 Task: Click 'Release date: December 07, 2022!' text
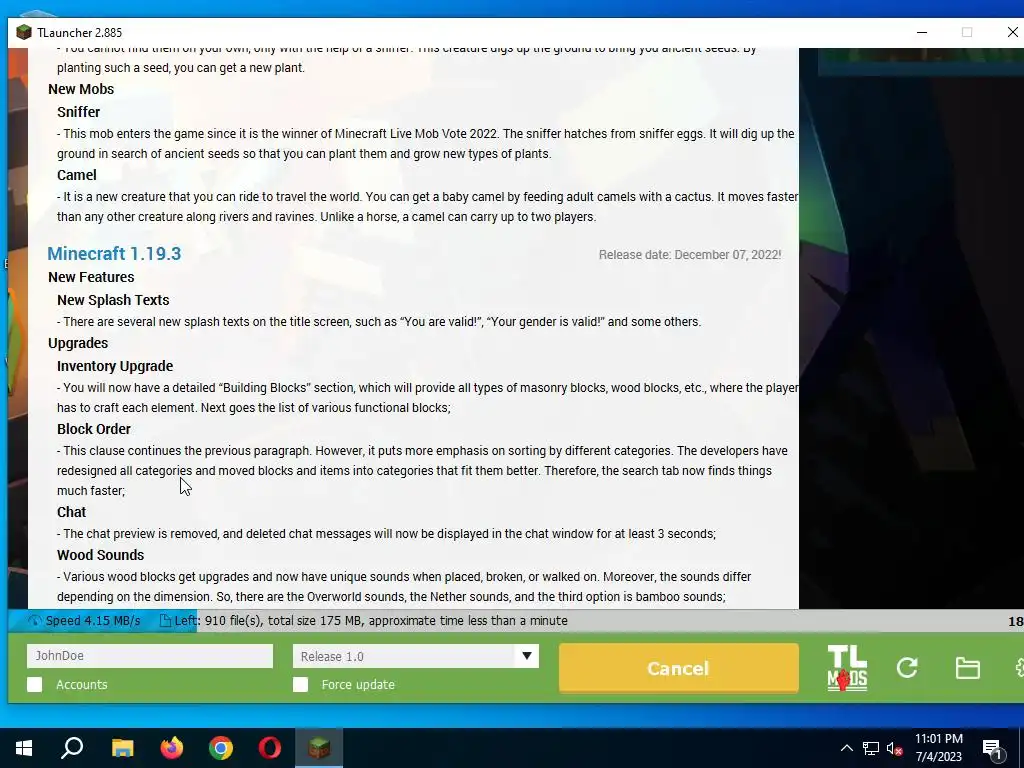click(690, 255)
